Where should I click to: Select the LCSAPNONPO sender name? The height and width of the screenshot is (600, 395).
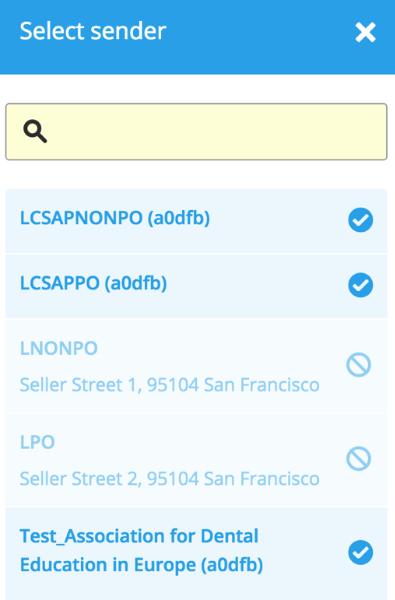pyautogui.click(x=81, y=218)
